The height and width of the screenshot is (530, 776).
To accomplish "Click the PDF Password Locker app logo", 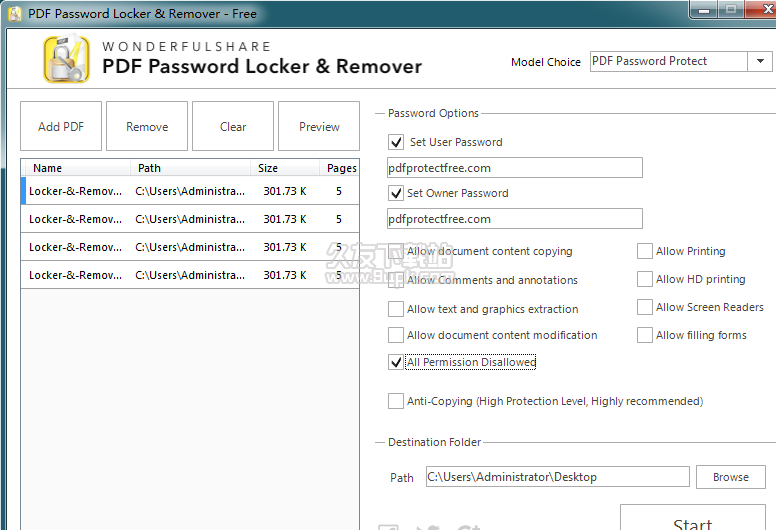I will click(67, 59).
